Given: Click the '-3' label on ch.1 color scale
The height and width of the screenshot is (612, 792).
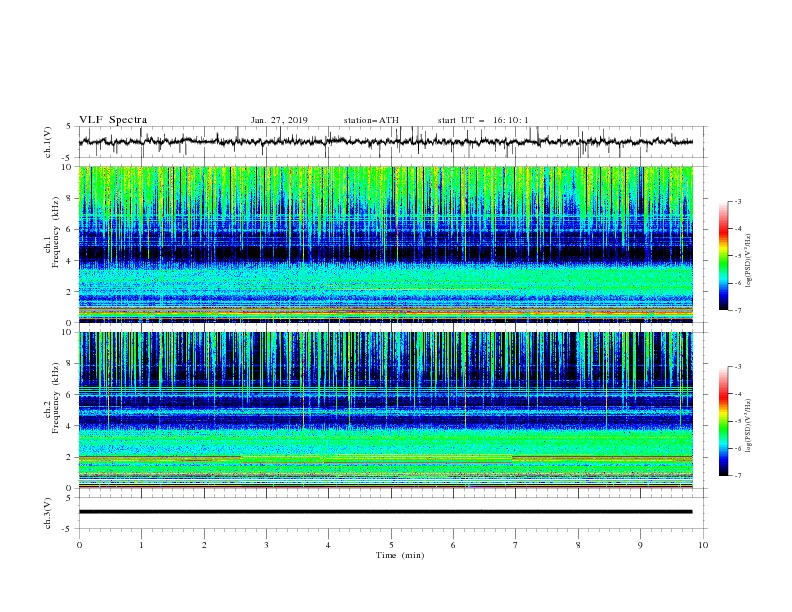Looking at the screenshot, I should click(x=737, y=201).
